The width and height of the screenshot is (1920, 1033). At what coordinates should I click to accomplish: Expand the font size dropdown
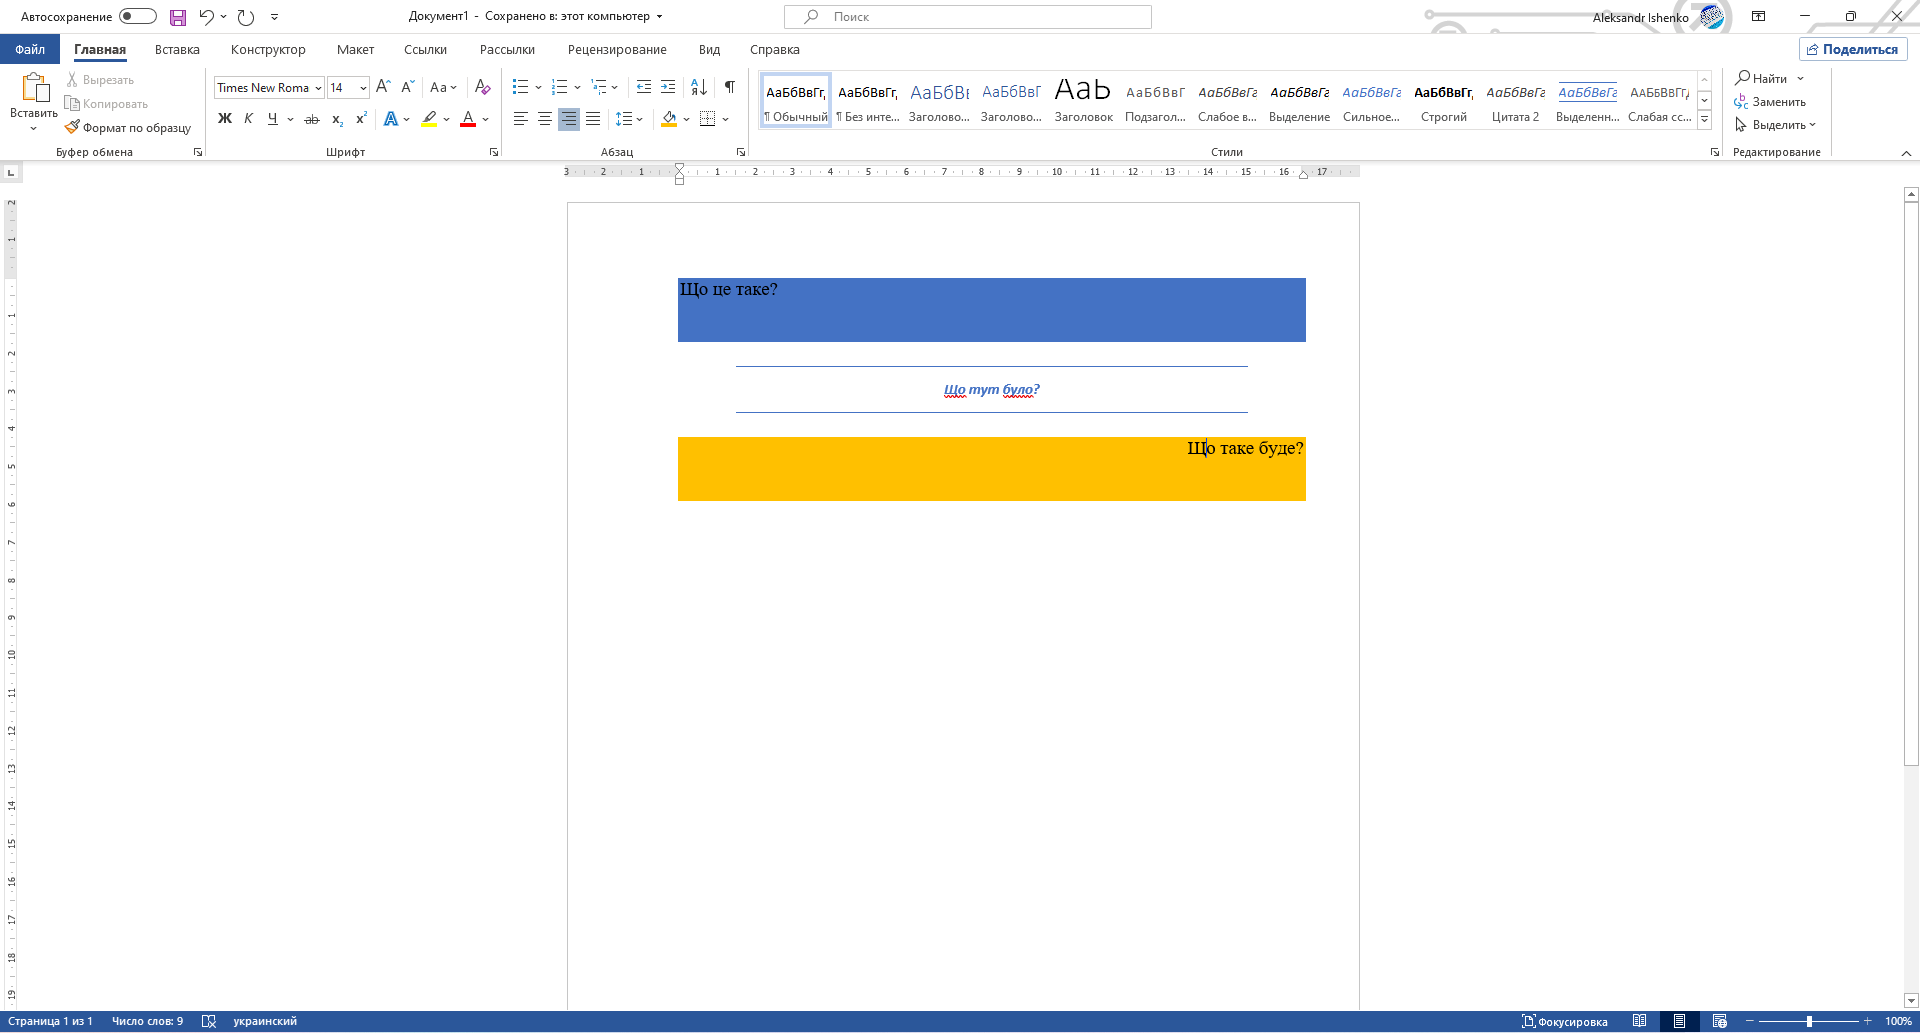363,88
